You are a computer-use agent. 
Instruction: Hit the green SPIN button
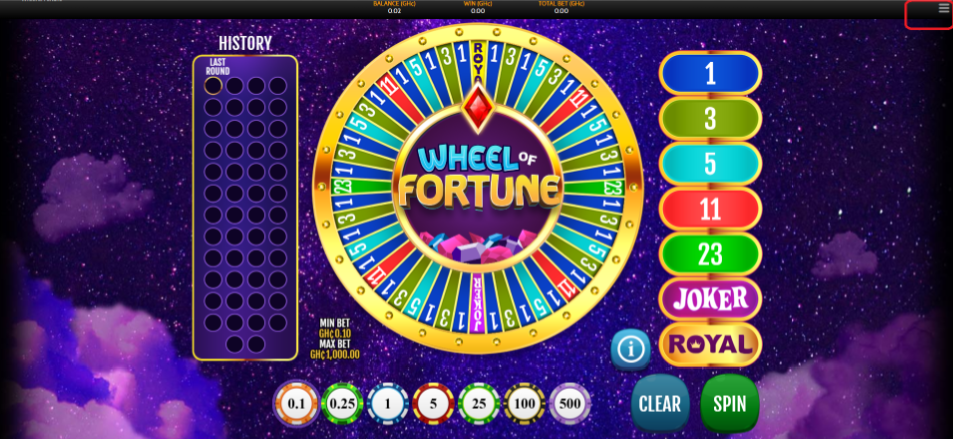click(730, 403)
